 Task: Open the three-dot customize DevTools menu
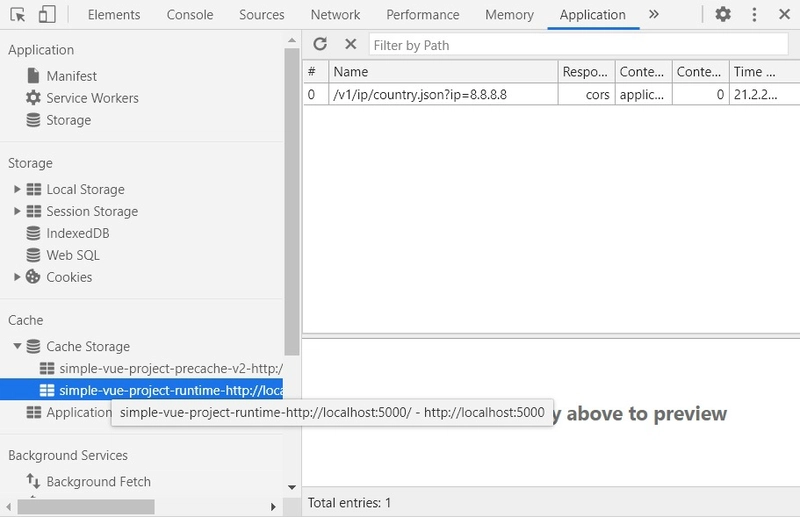tap(754, 15)
